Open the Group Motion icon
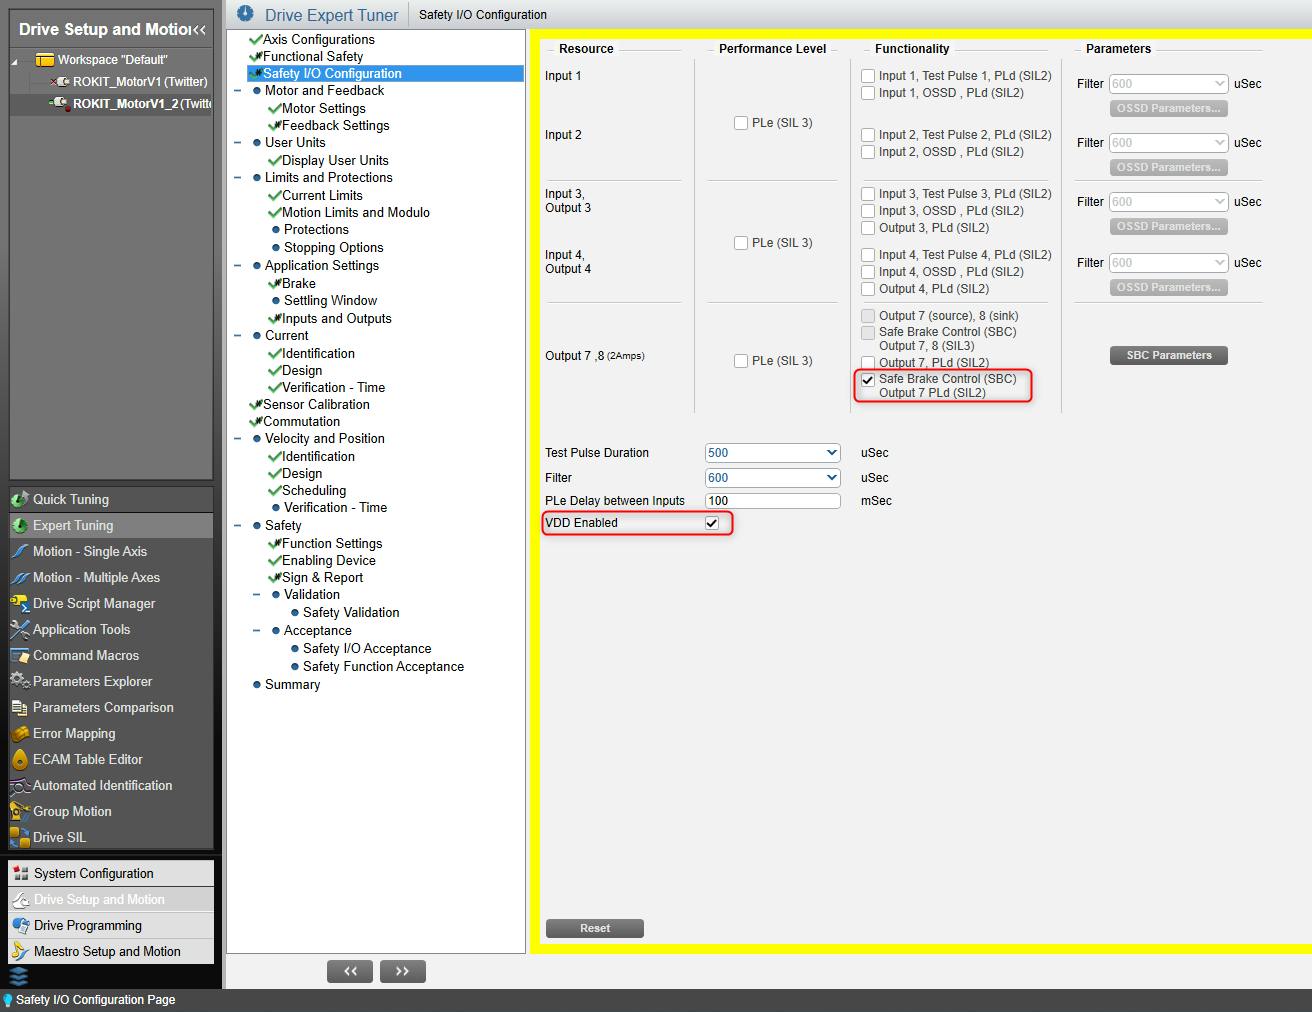 coord(19,811)
